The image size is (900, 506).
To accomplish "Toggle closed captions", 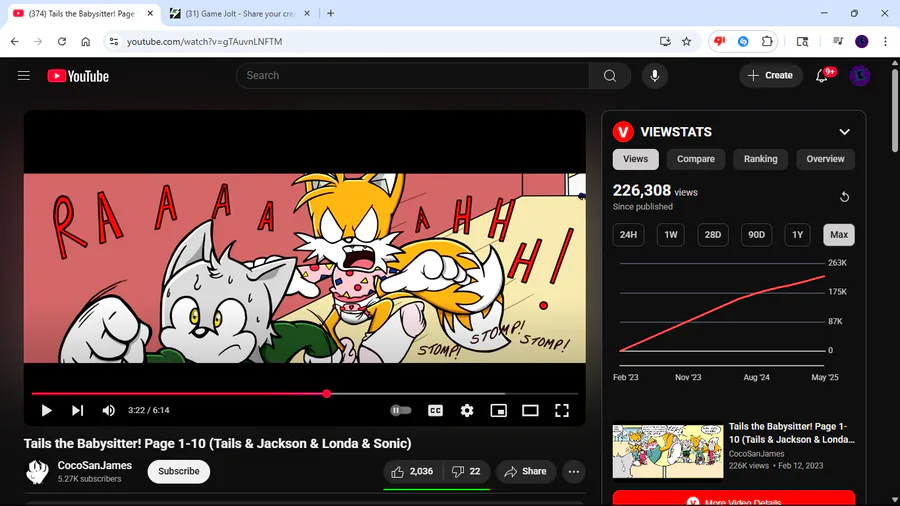I will [x=436, y=410].
